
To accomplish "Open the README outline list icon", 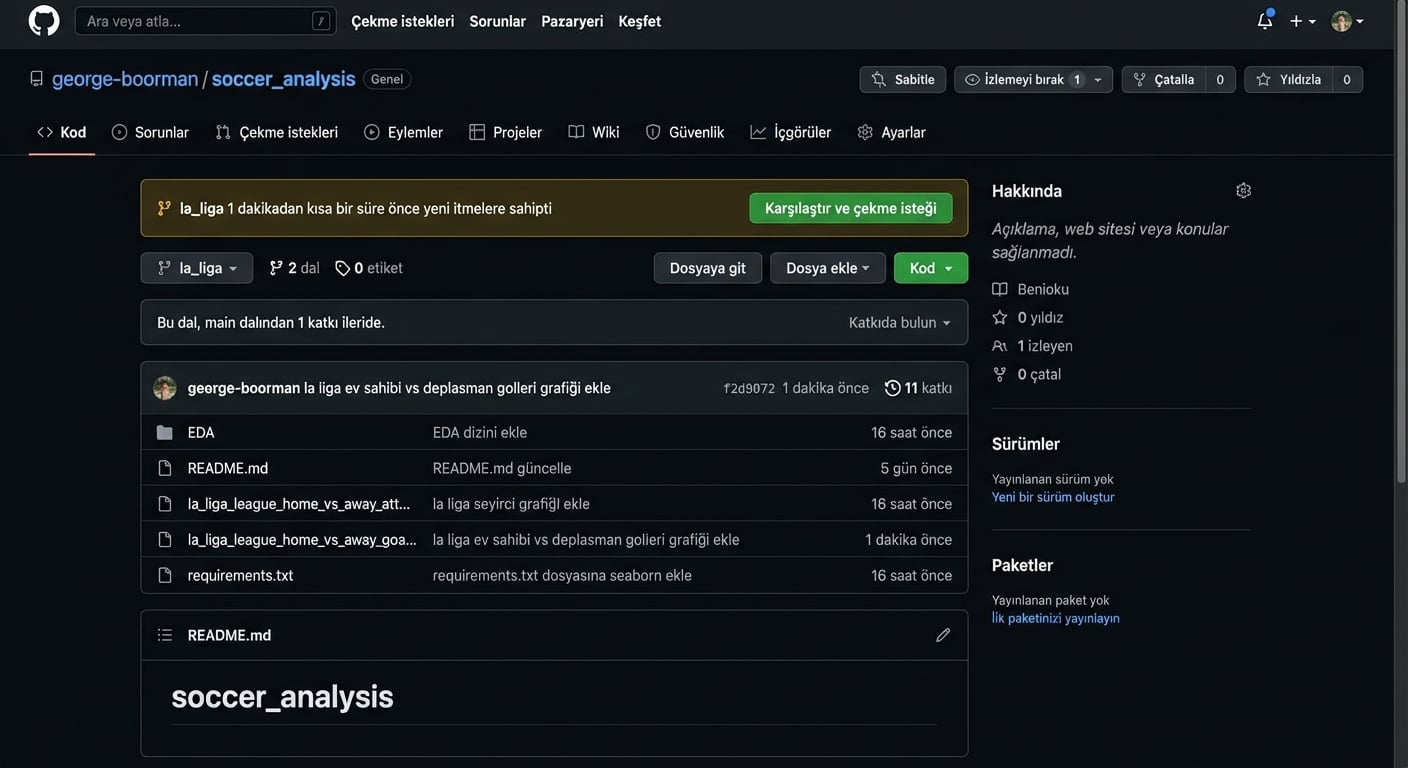I will pos(165,635).
